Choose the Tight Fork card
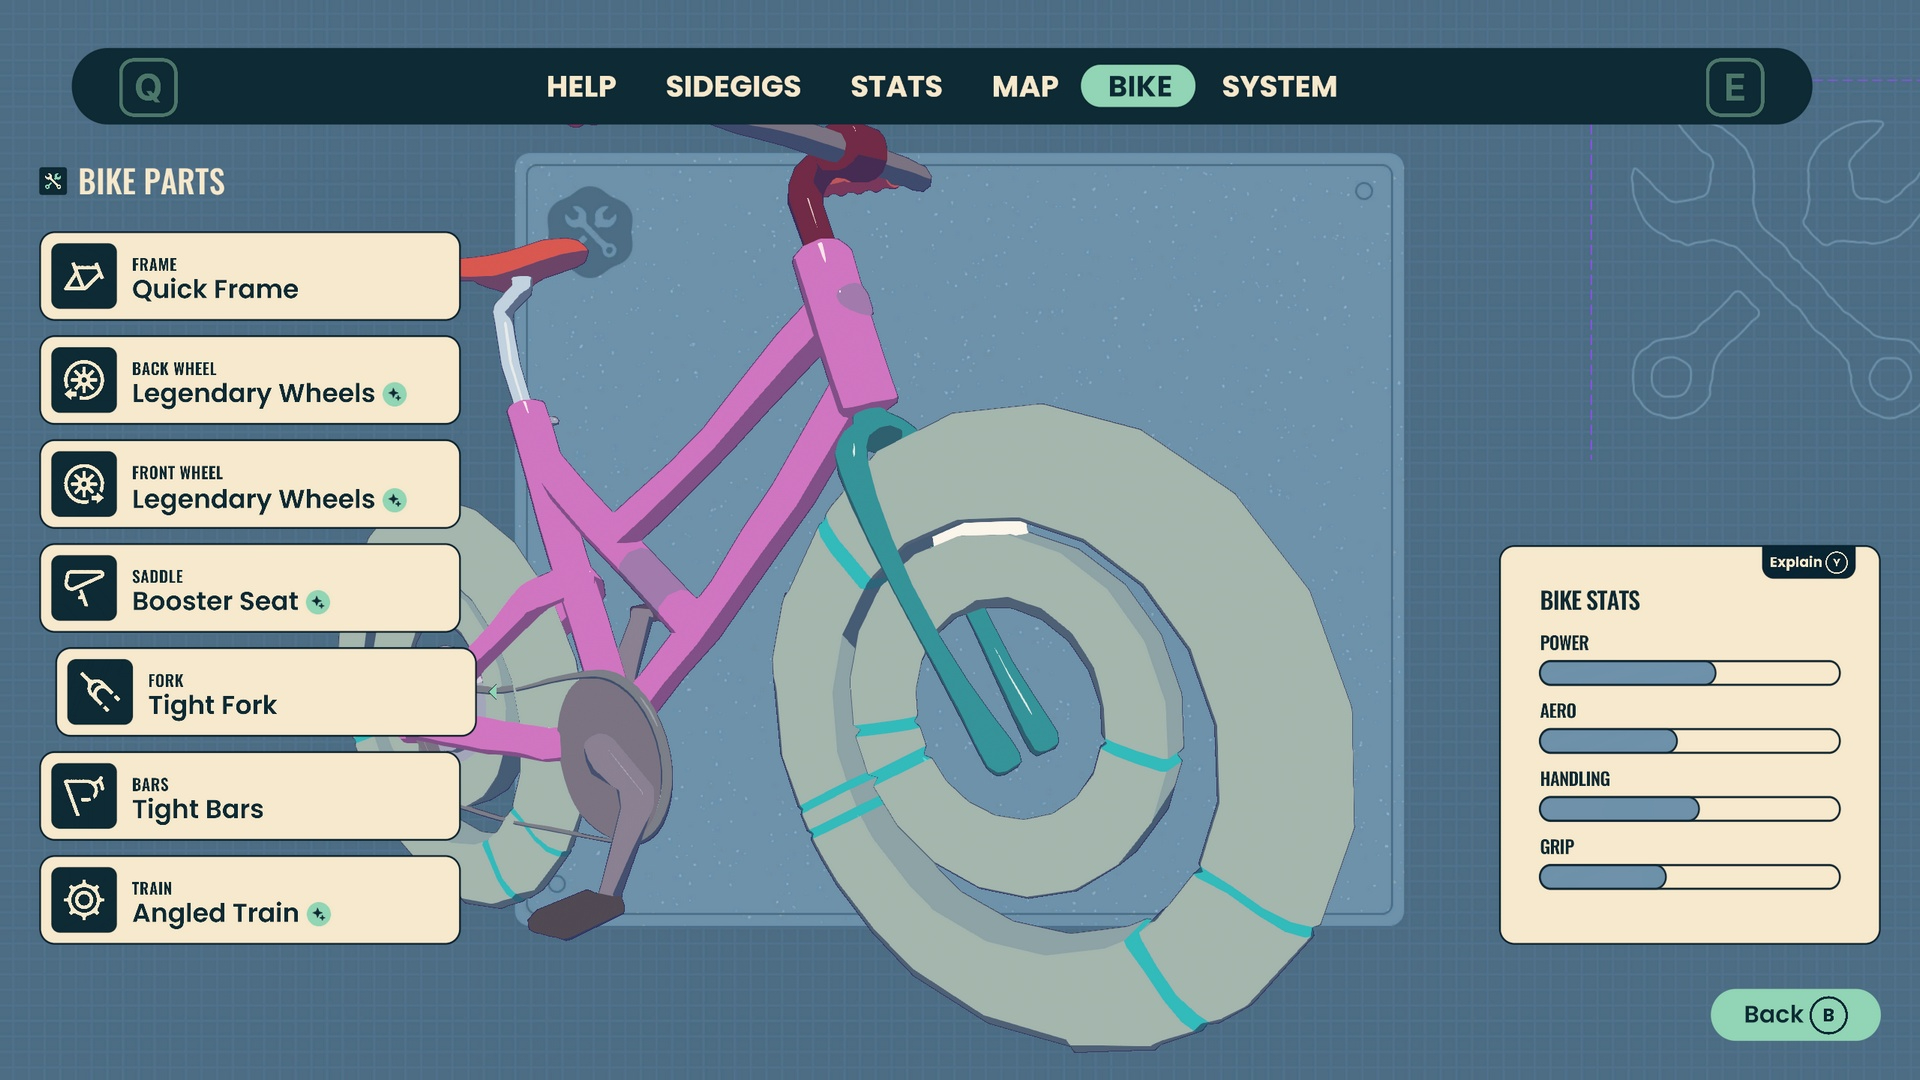Image resolution: width=1920 pixels, height=1080 pixels. coord(266,692)
